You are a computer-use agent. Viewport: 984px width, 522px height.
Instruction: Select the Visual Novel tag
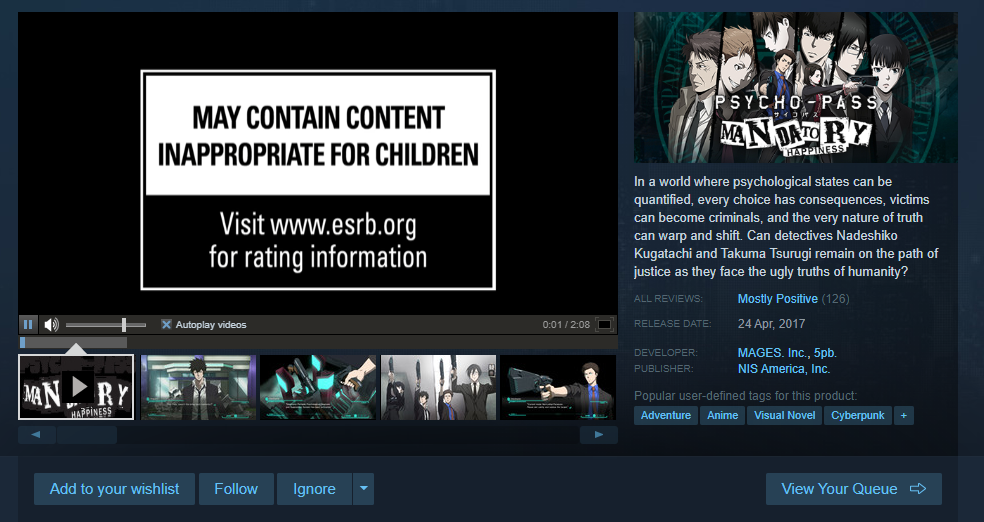(x=784, y=415)
